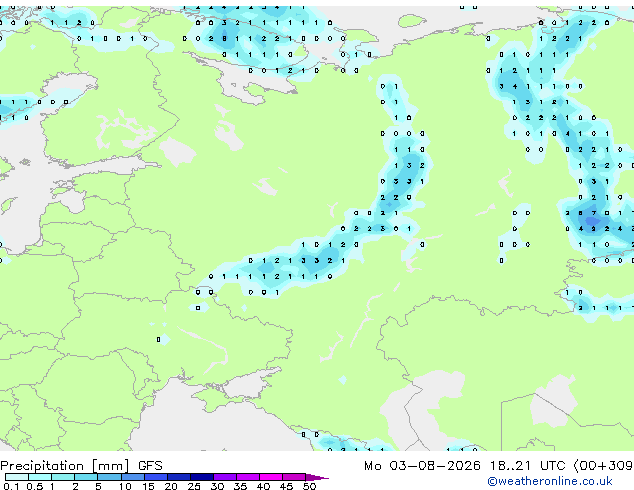Screen dimensions: 634x490
Task: Click the 25 to 30 mm navy swatch
Action: point(202,477)
